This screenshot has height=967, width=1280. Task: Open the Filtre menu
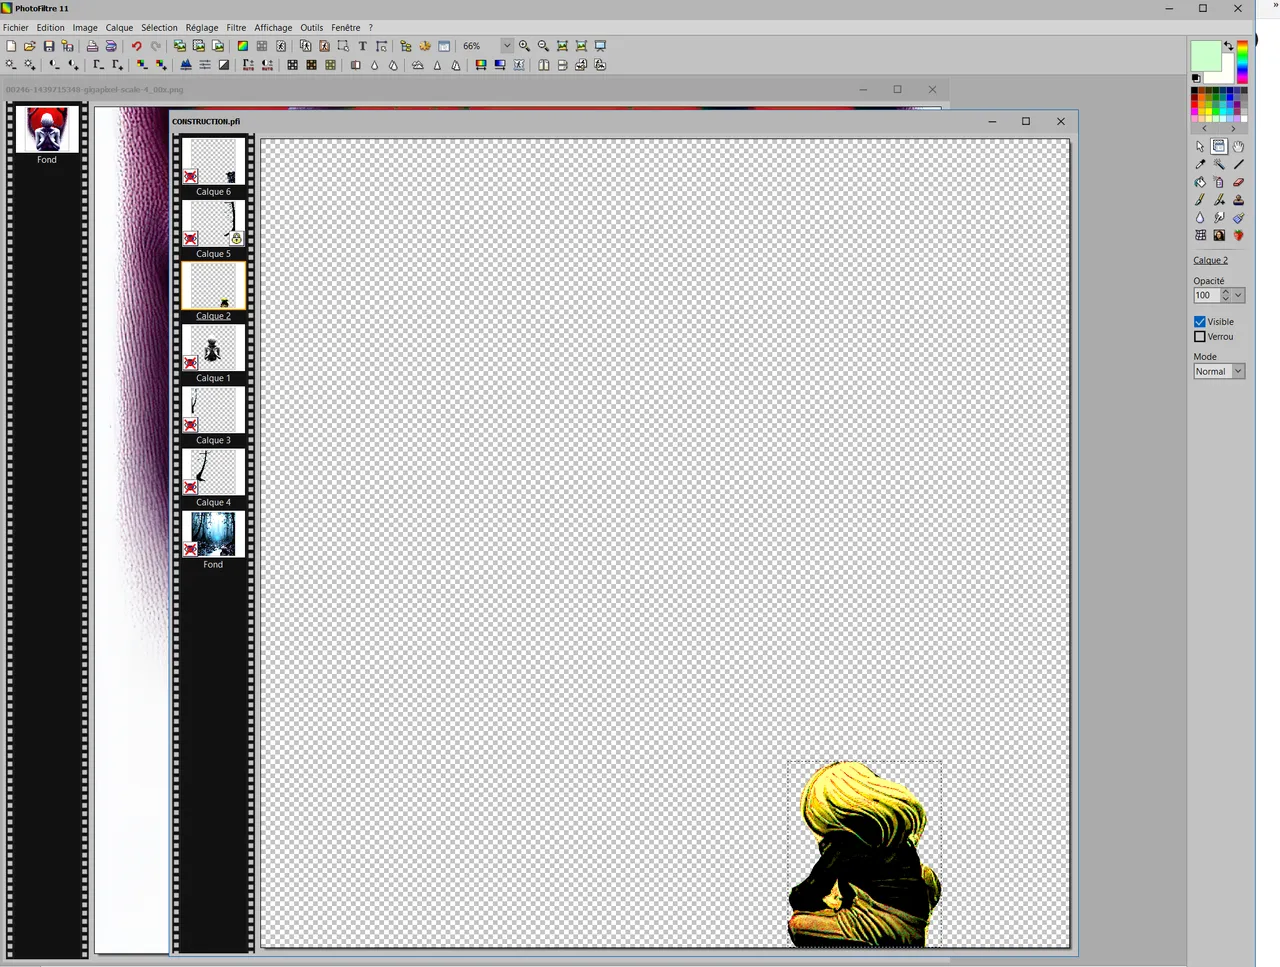236,28
